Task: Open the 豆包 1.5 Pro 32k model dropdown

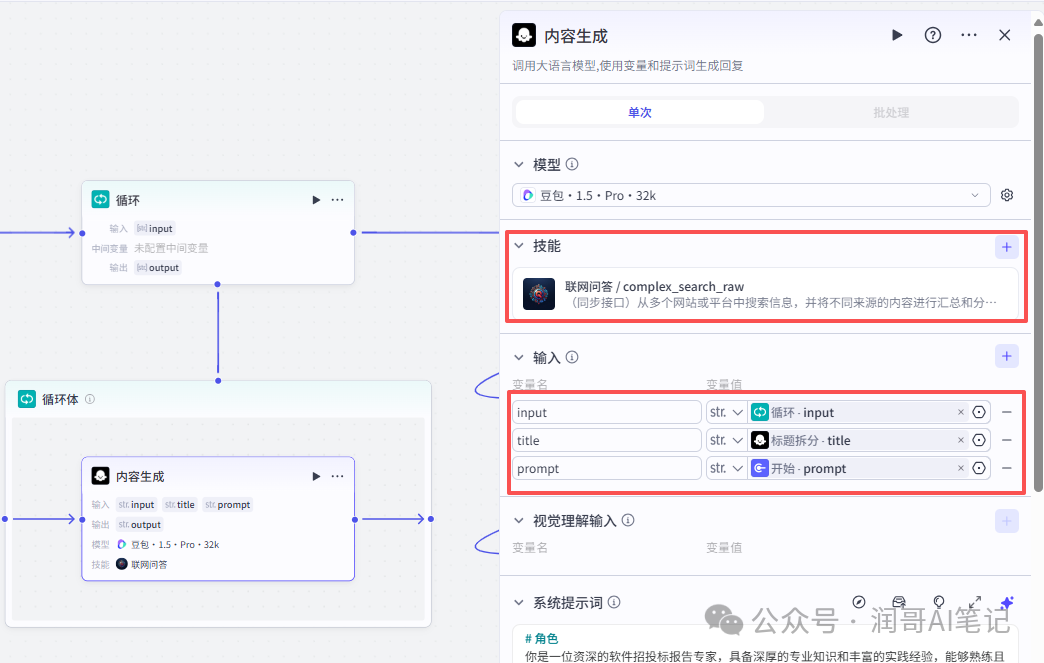Action: [751, 196]
